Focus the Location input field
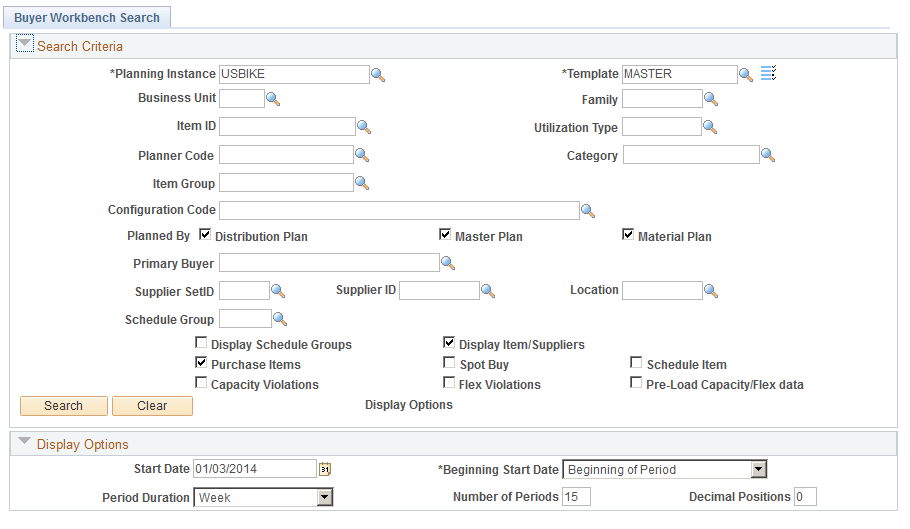 coord(662,291)
